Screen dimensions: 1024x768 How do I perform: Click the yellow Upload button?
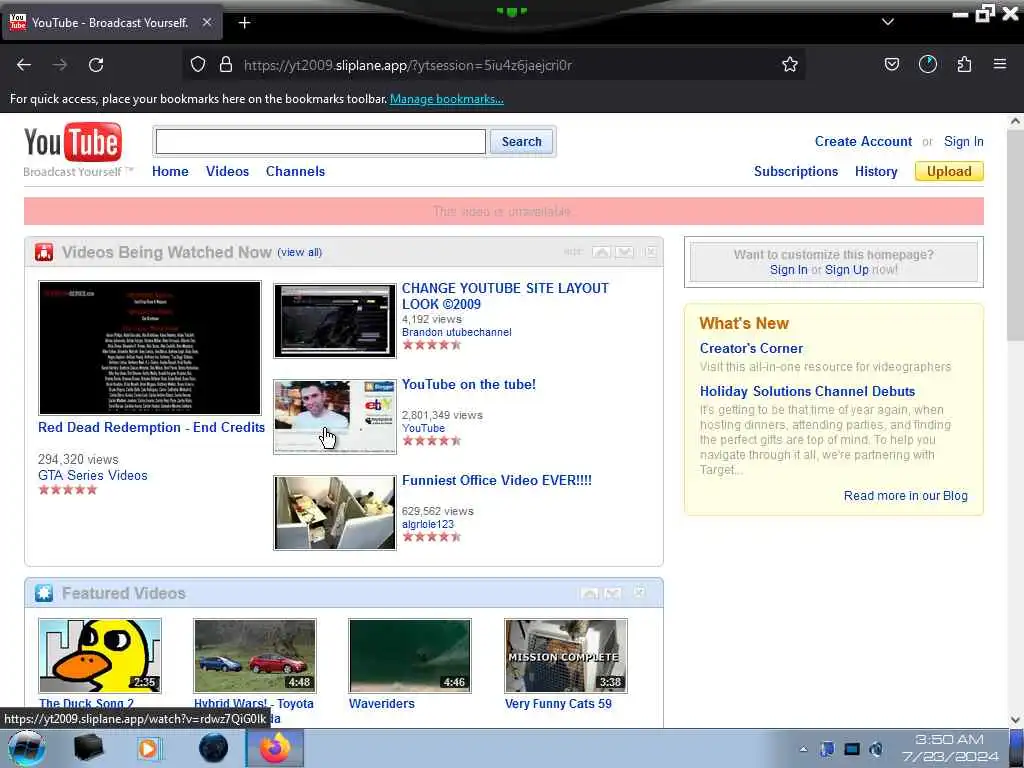click(x=949, y=171)
